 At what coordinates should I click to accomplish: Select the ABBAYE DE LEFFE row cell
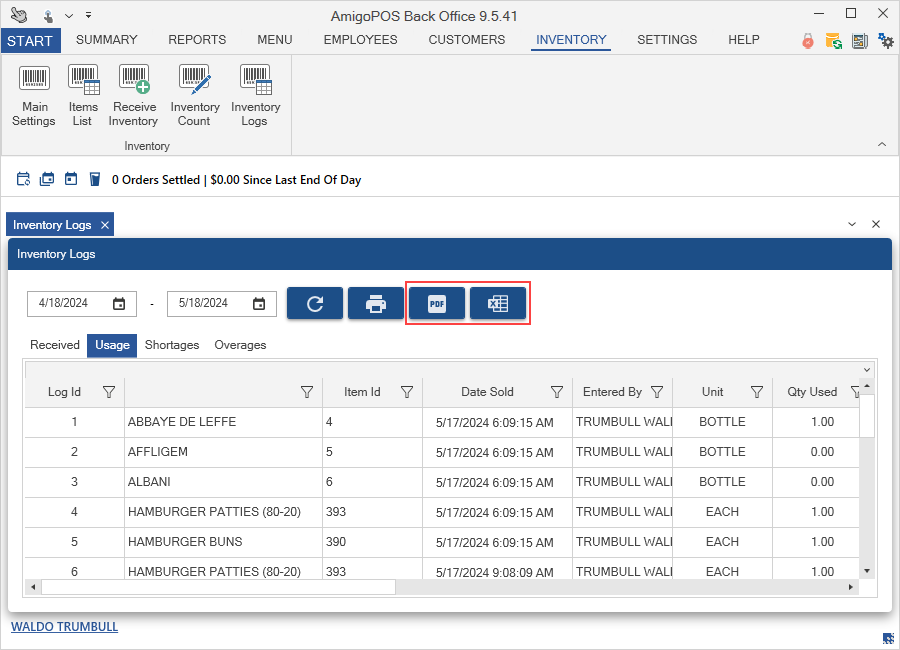223,422
